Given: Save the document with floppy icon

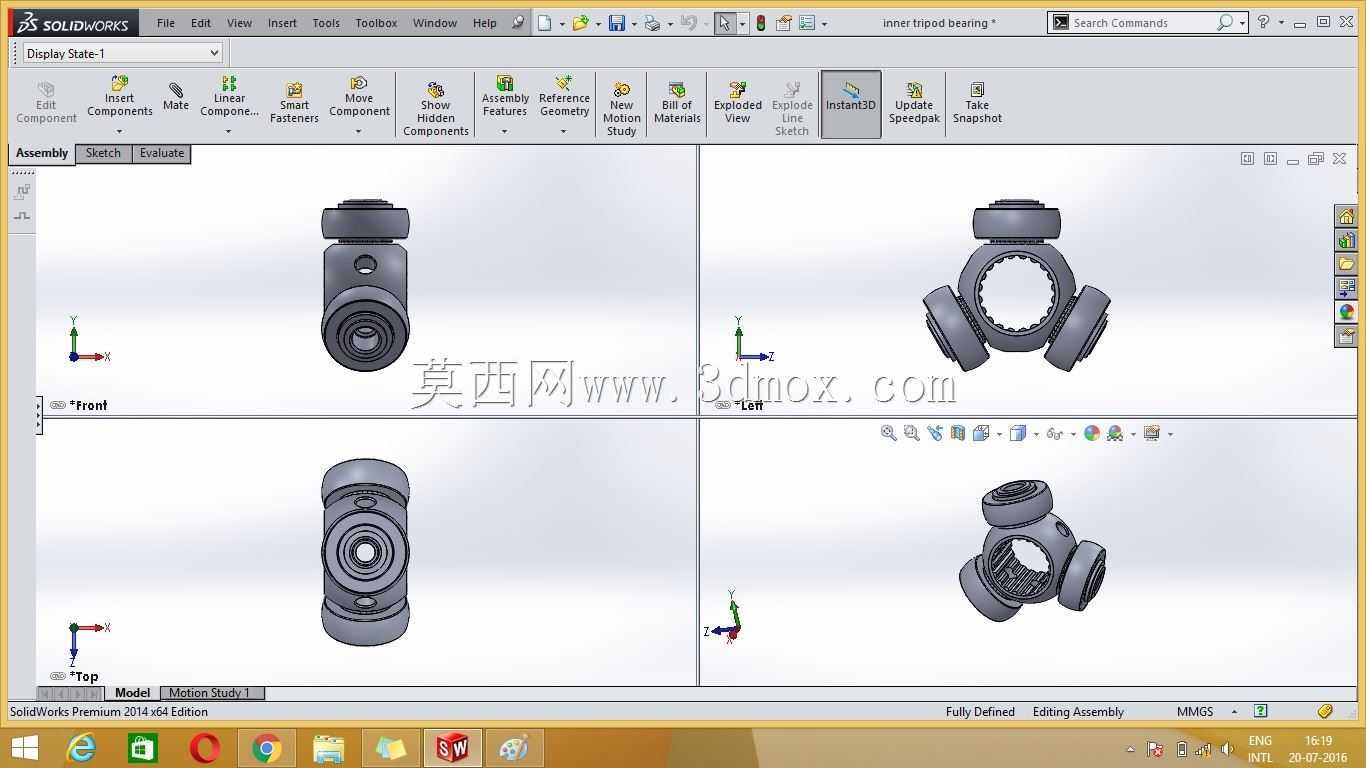Looking at the screenshot, I should pos(616,22).
